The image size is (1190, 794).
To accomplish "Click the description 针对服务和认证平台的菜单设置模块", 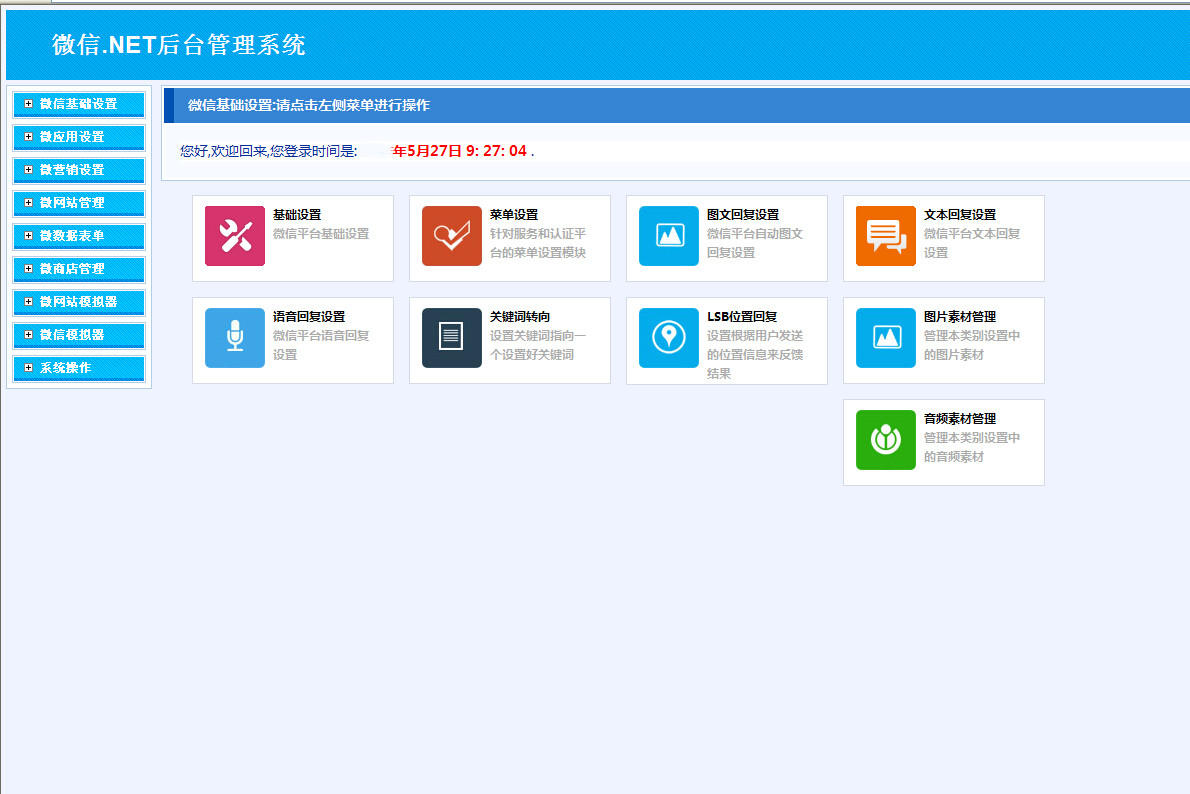I will tap(538, 243).
